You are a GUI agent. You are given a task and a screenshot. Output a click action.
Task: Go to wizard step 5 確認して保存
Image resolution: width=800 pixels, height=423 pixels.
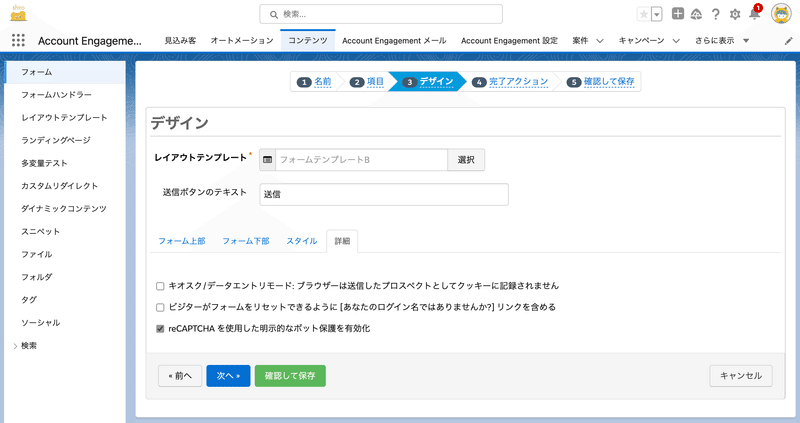[602, 82]
